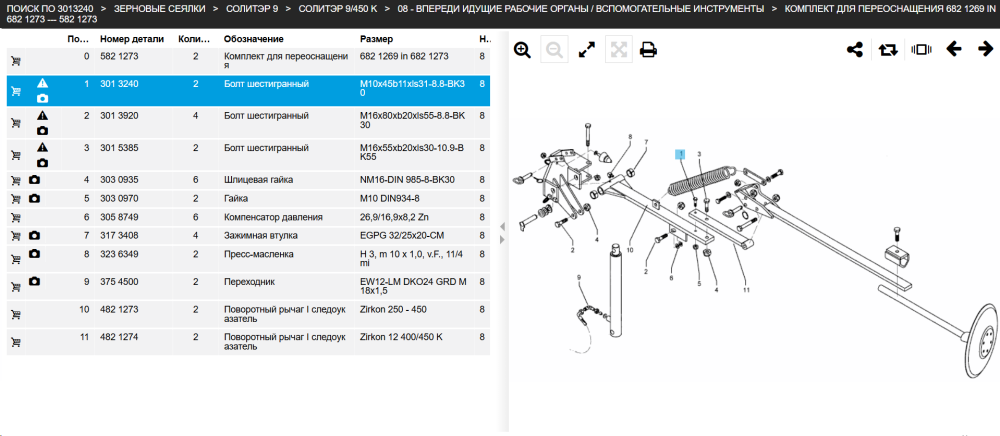Expand parts list using right splitter arrow
This screenshot has width=1000, height=436.
point(502,240)
